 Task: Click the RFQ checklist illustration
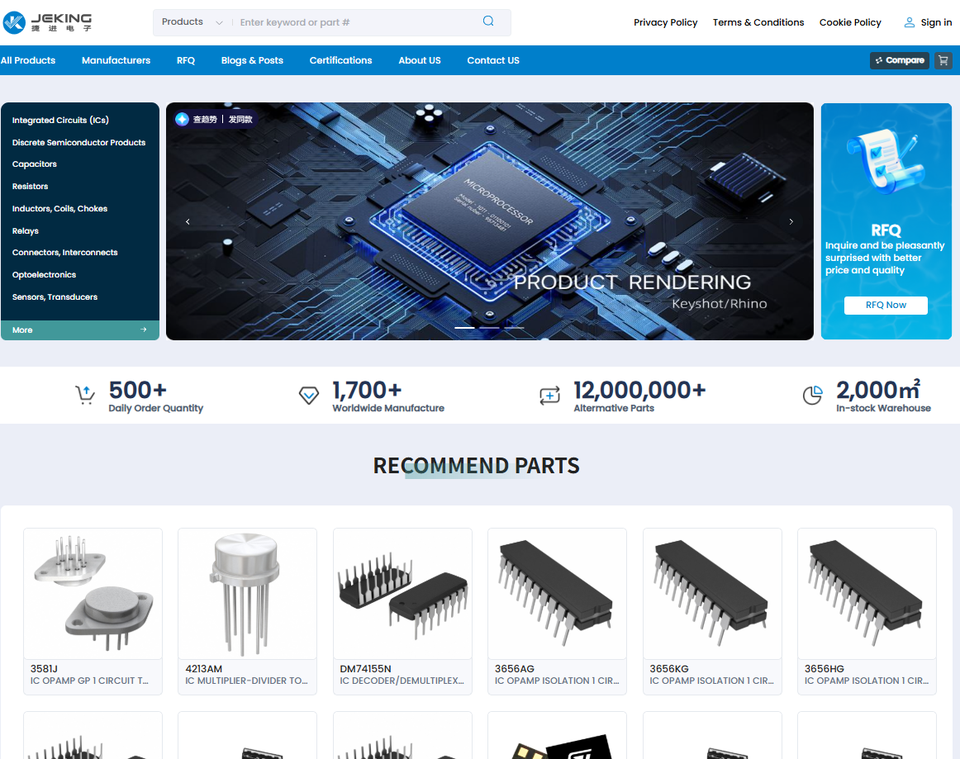tap(885, 160)
